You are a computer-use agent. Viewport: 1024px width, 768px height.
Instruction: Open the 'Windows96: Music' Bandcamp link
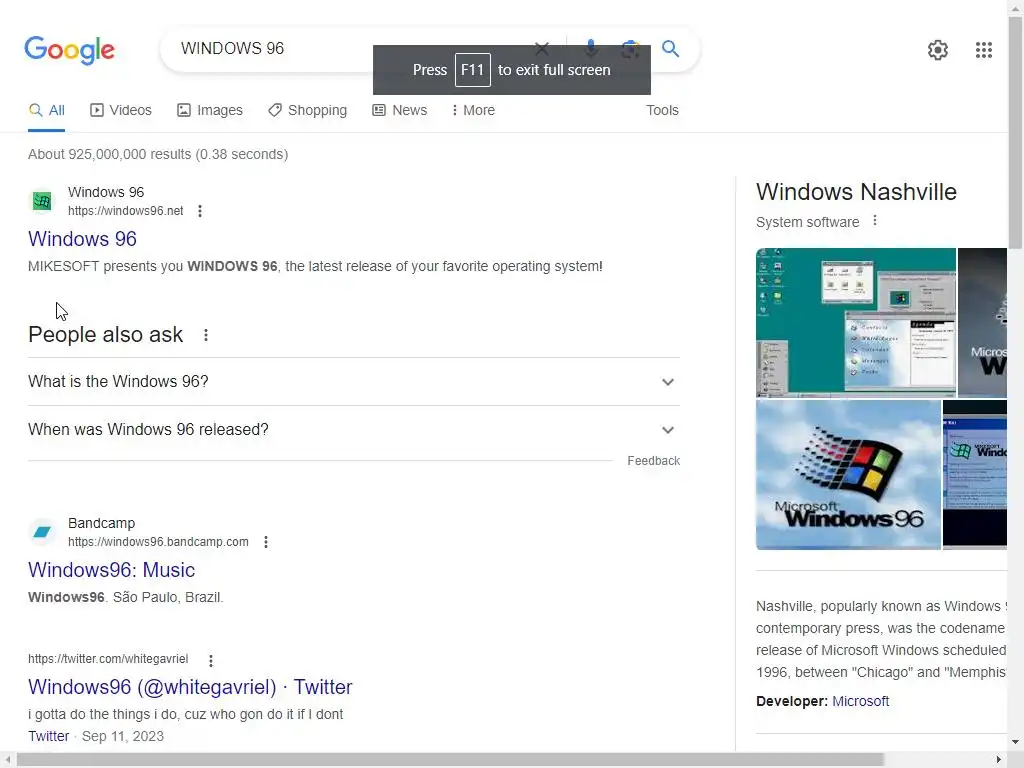[x=112, y=570]
